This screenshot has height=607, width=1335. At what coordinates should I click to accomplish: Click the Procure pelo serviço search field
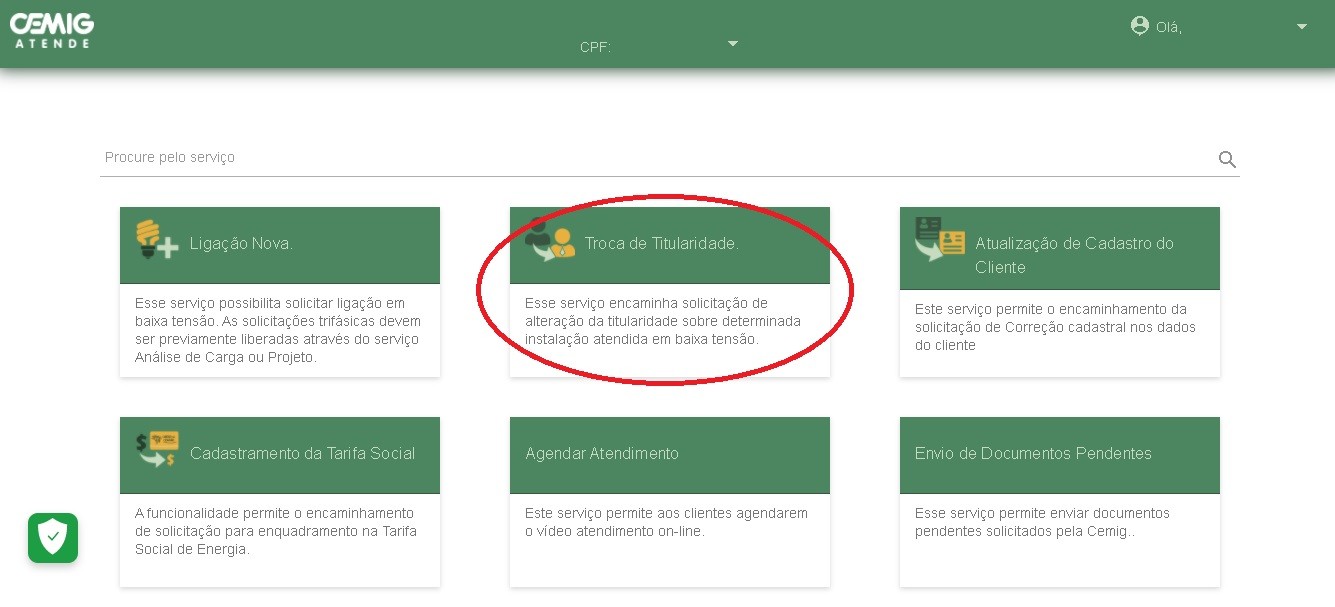tap(400, 157)
